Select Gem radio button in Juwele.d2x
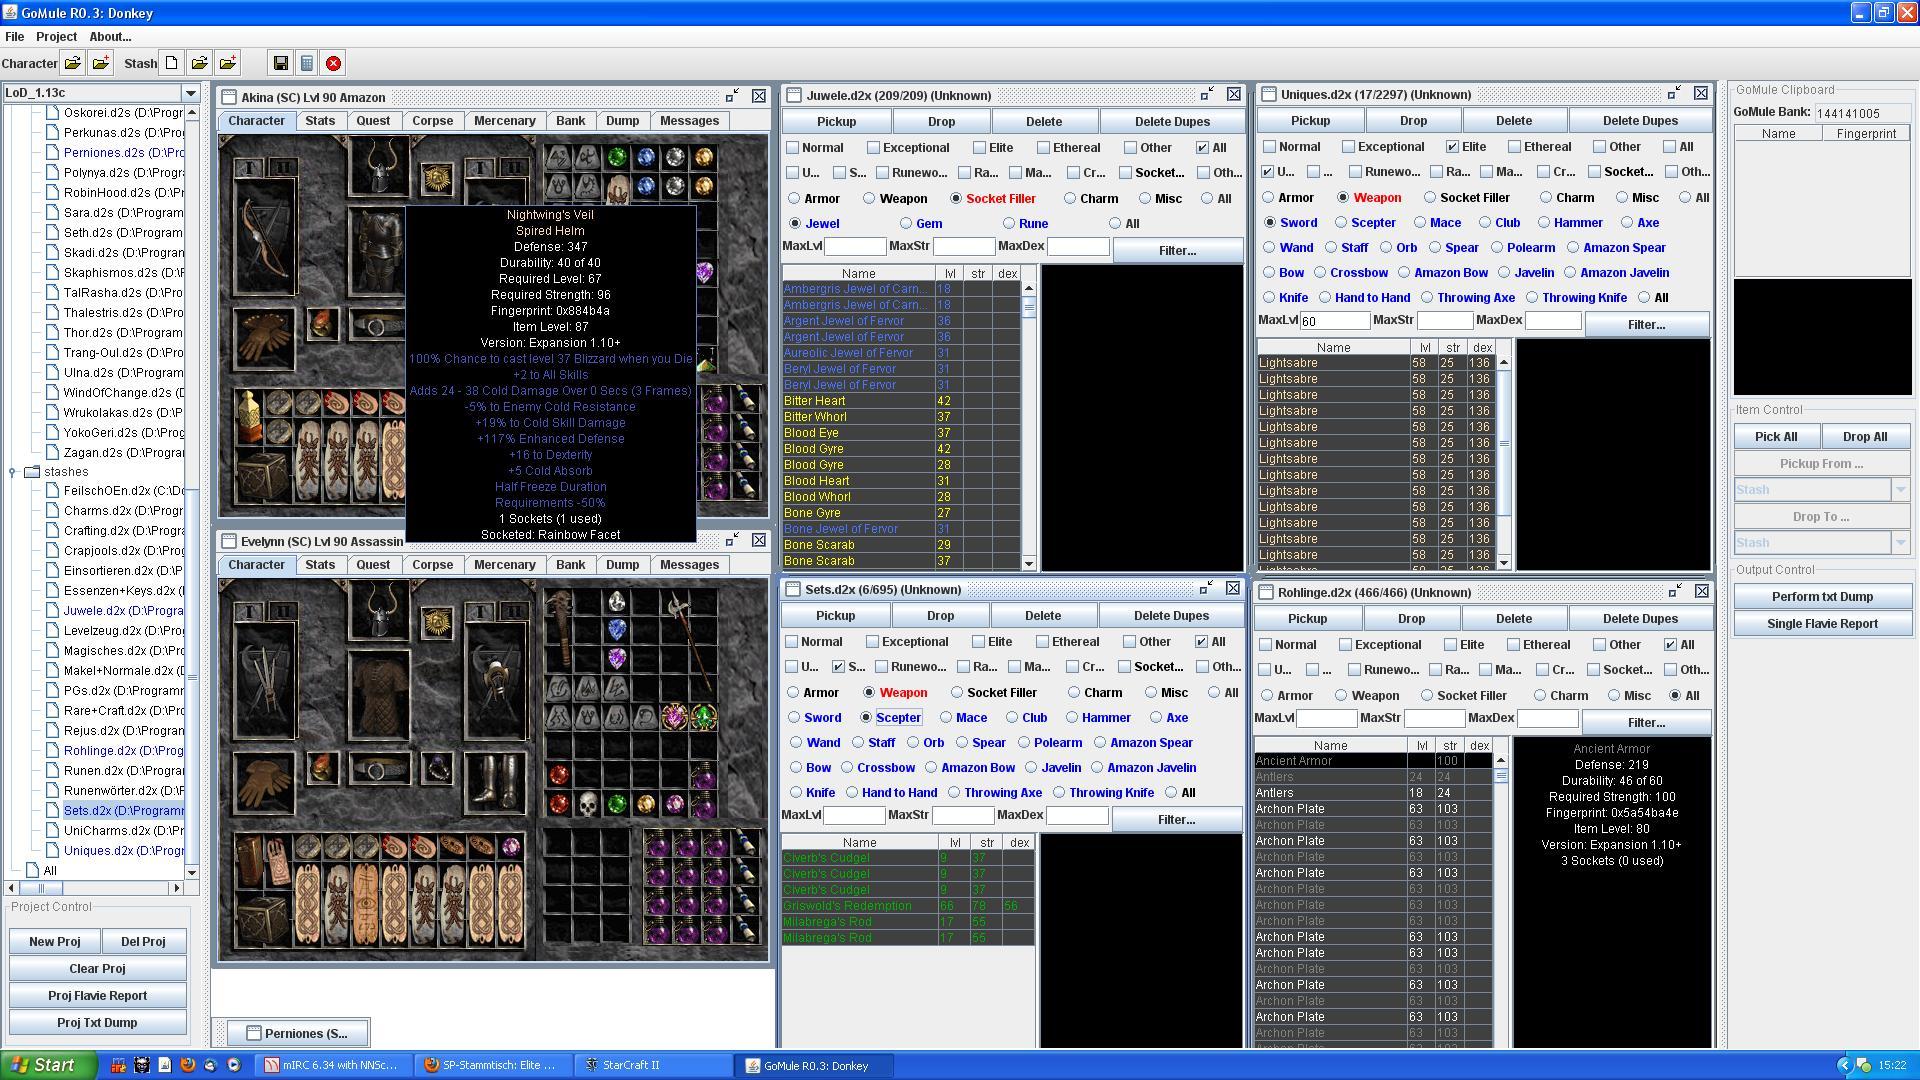Image resolution: width=1920 pixels, height=1080 pixels. [x=906, y=223]
